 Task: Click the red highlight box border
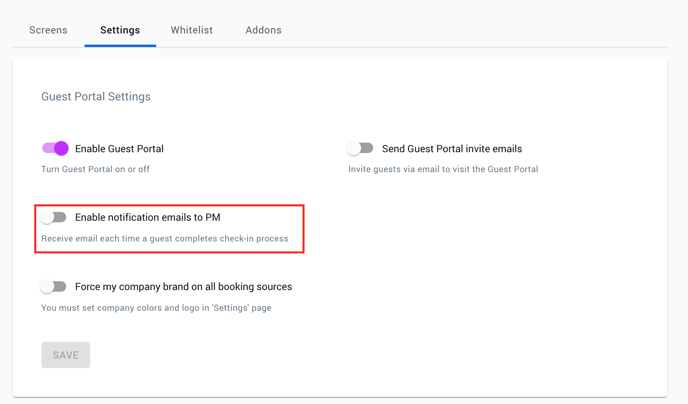tap(169, 205)
